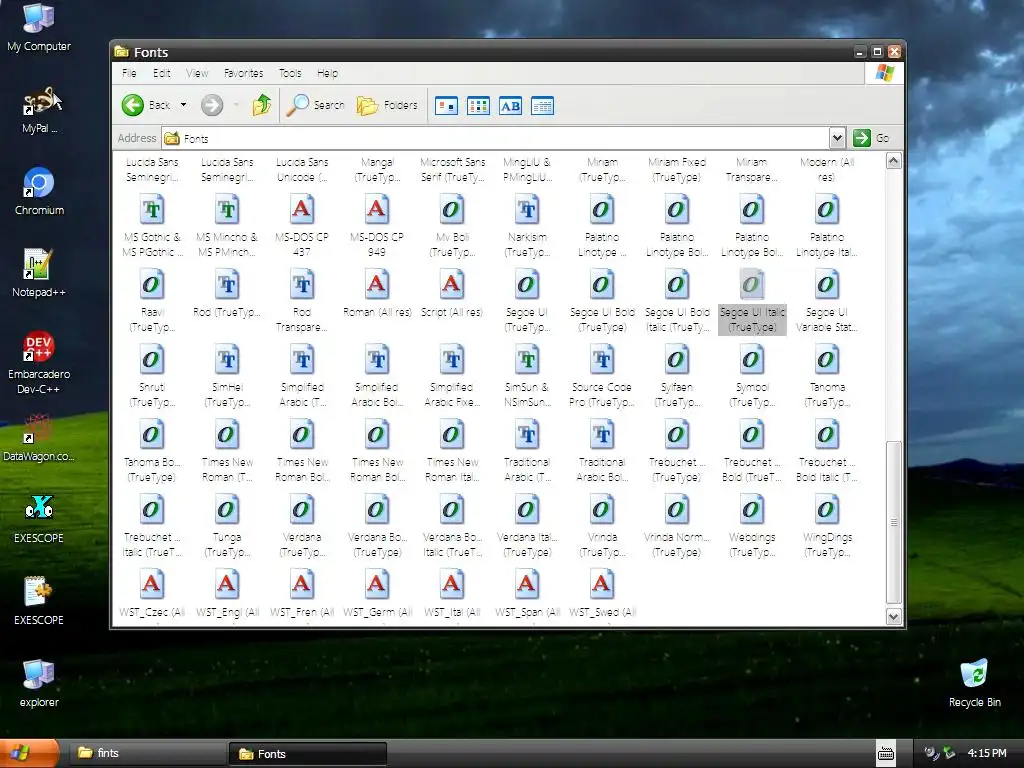This screenshot has height=768, width=1024.
Task: Select the Segoe UI Italic font
Action: tap(752, 301)
